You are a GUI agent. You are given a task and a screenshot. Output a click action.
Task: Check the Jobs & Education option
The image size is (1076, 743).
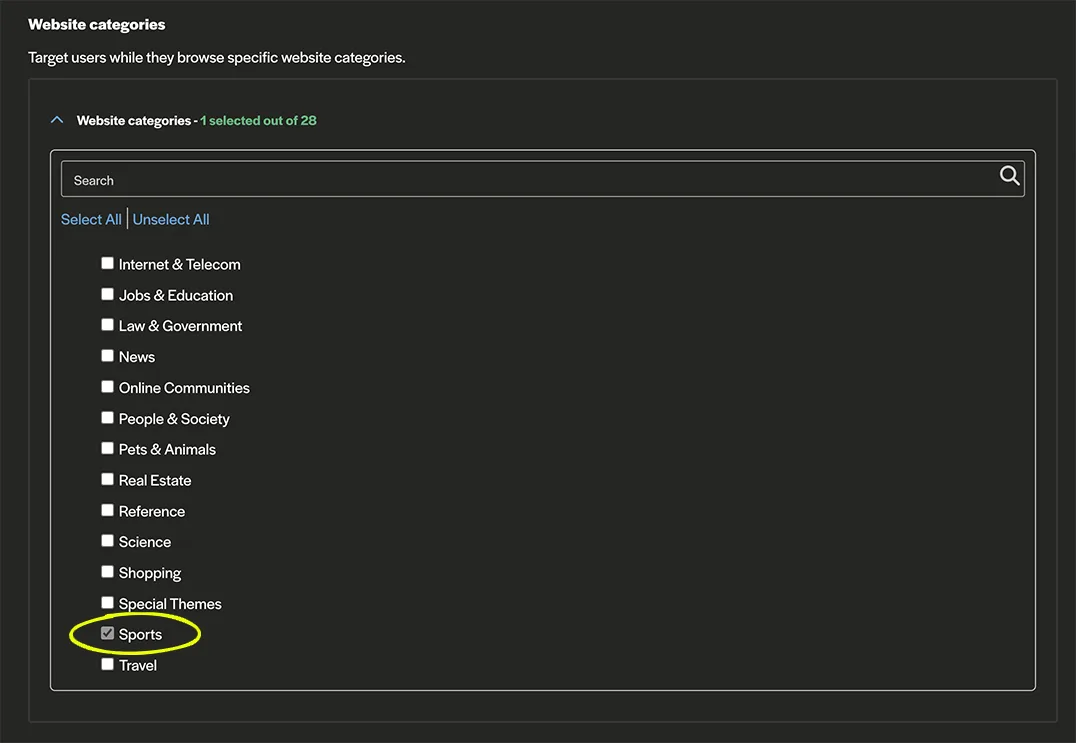pos(107,293)
